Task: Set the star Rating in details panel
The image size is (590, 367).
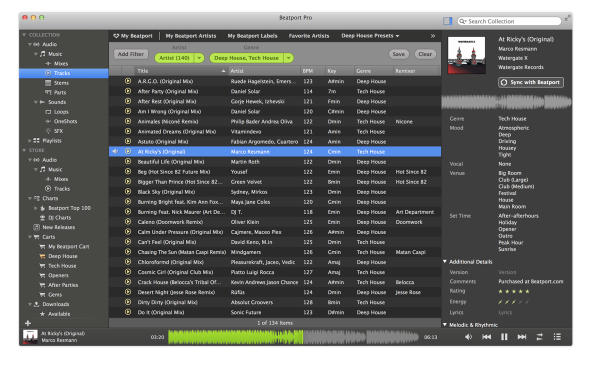Action: [x=514, y=291]
